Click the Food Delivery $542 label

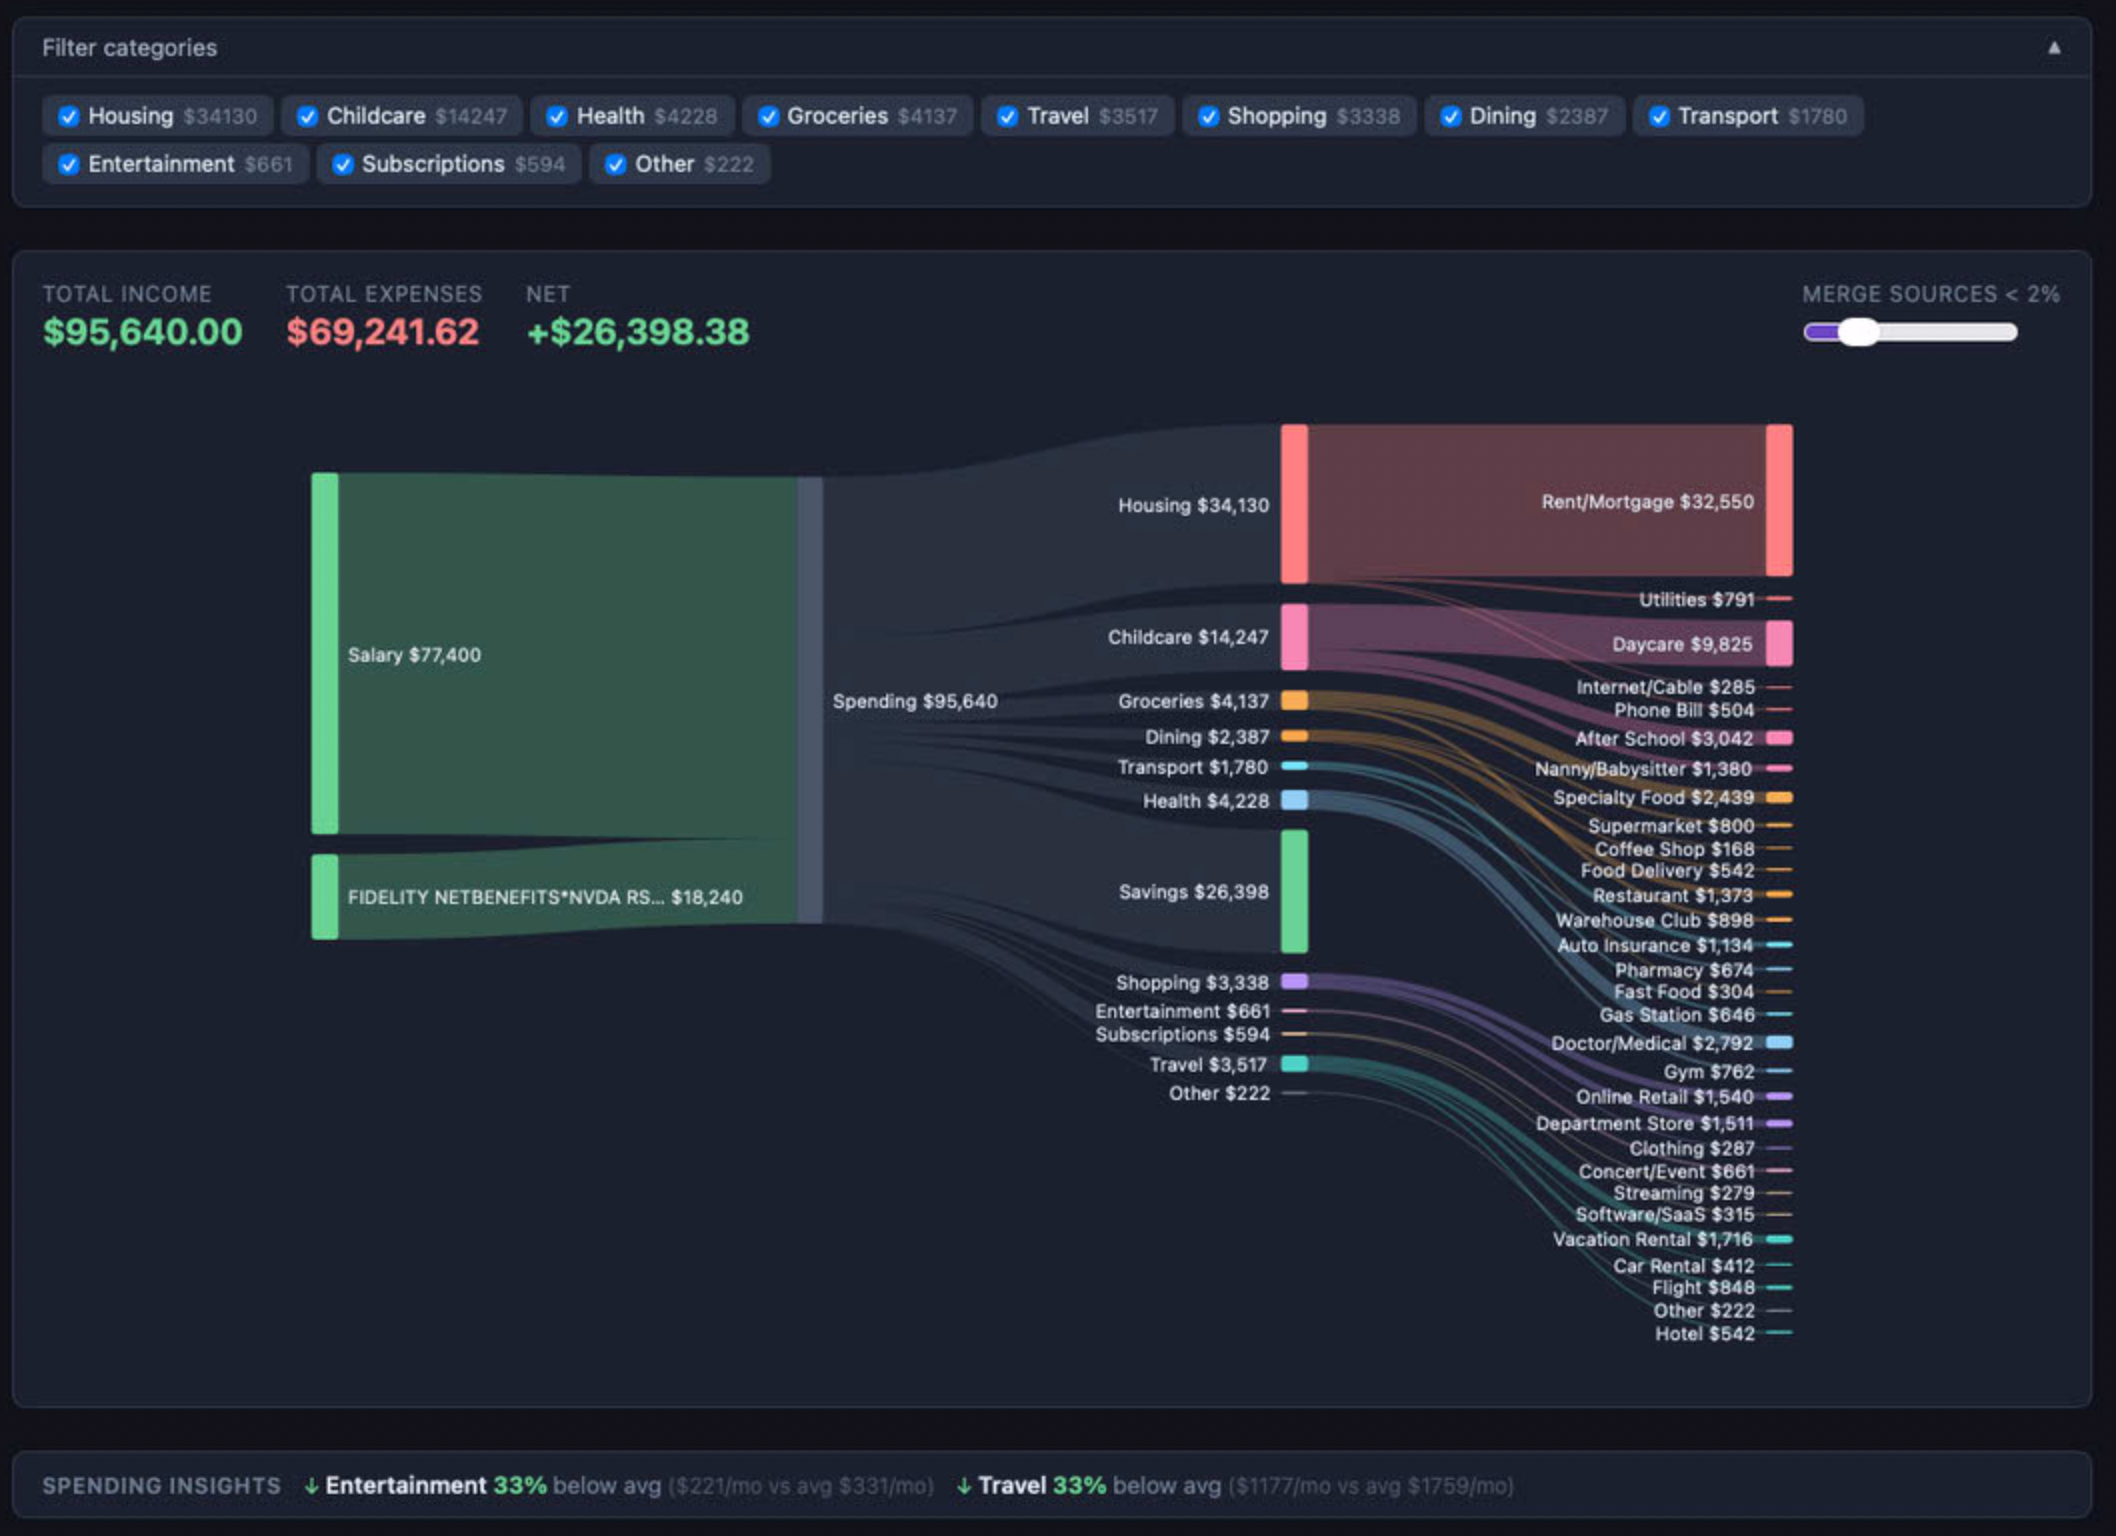1667,871
